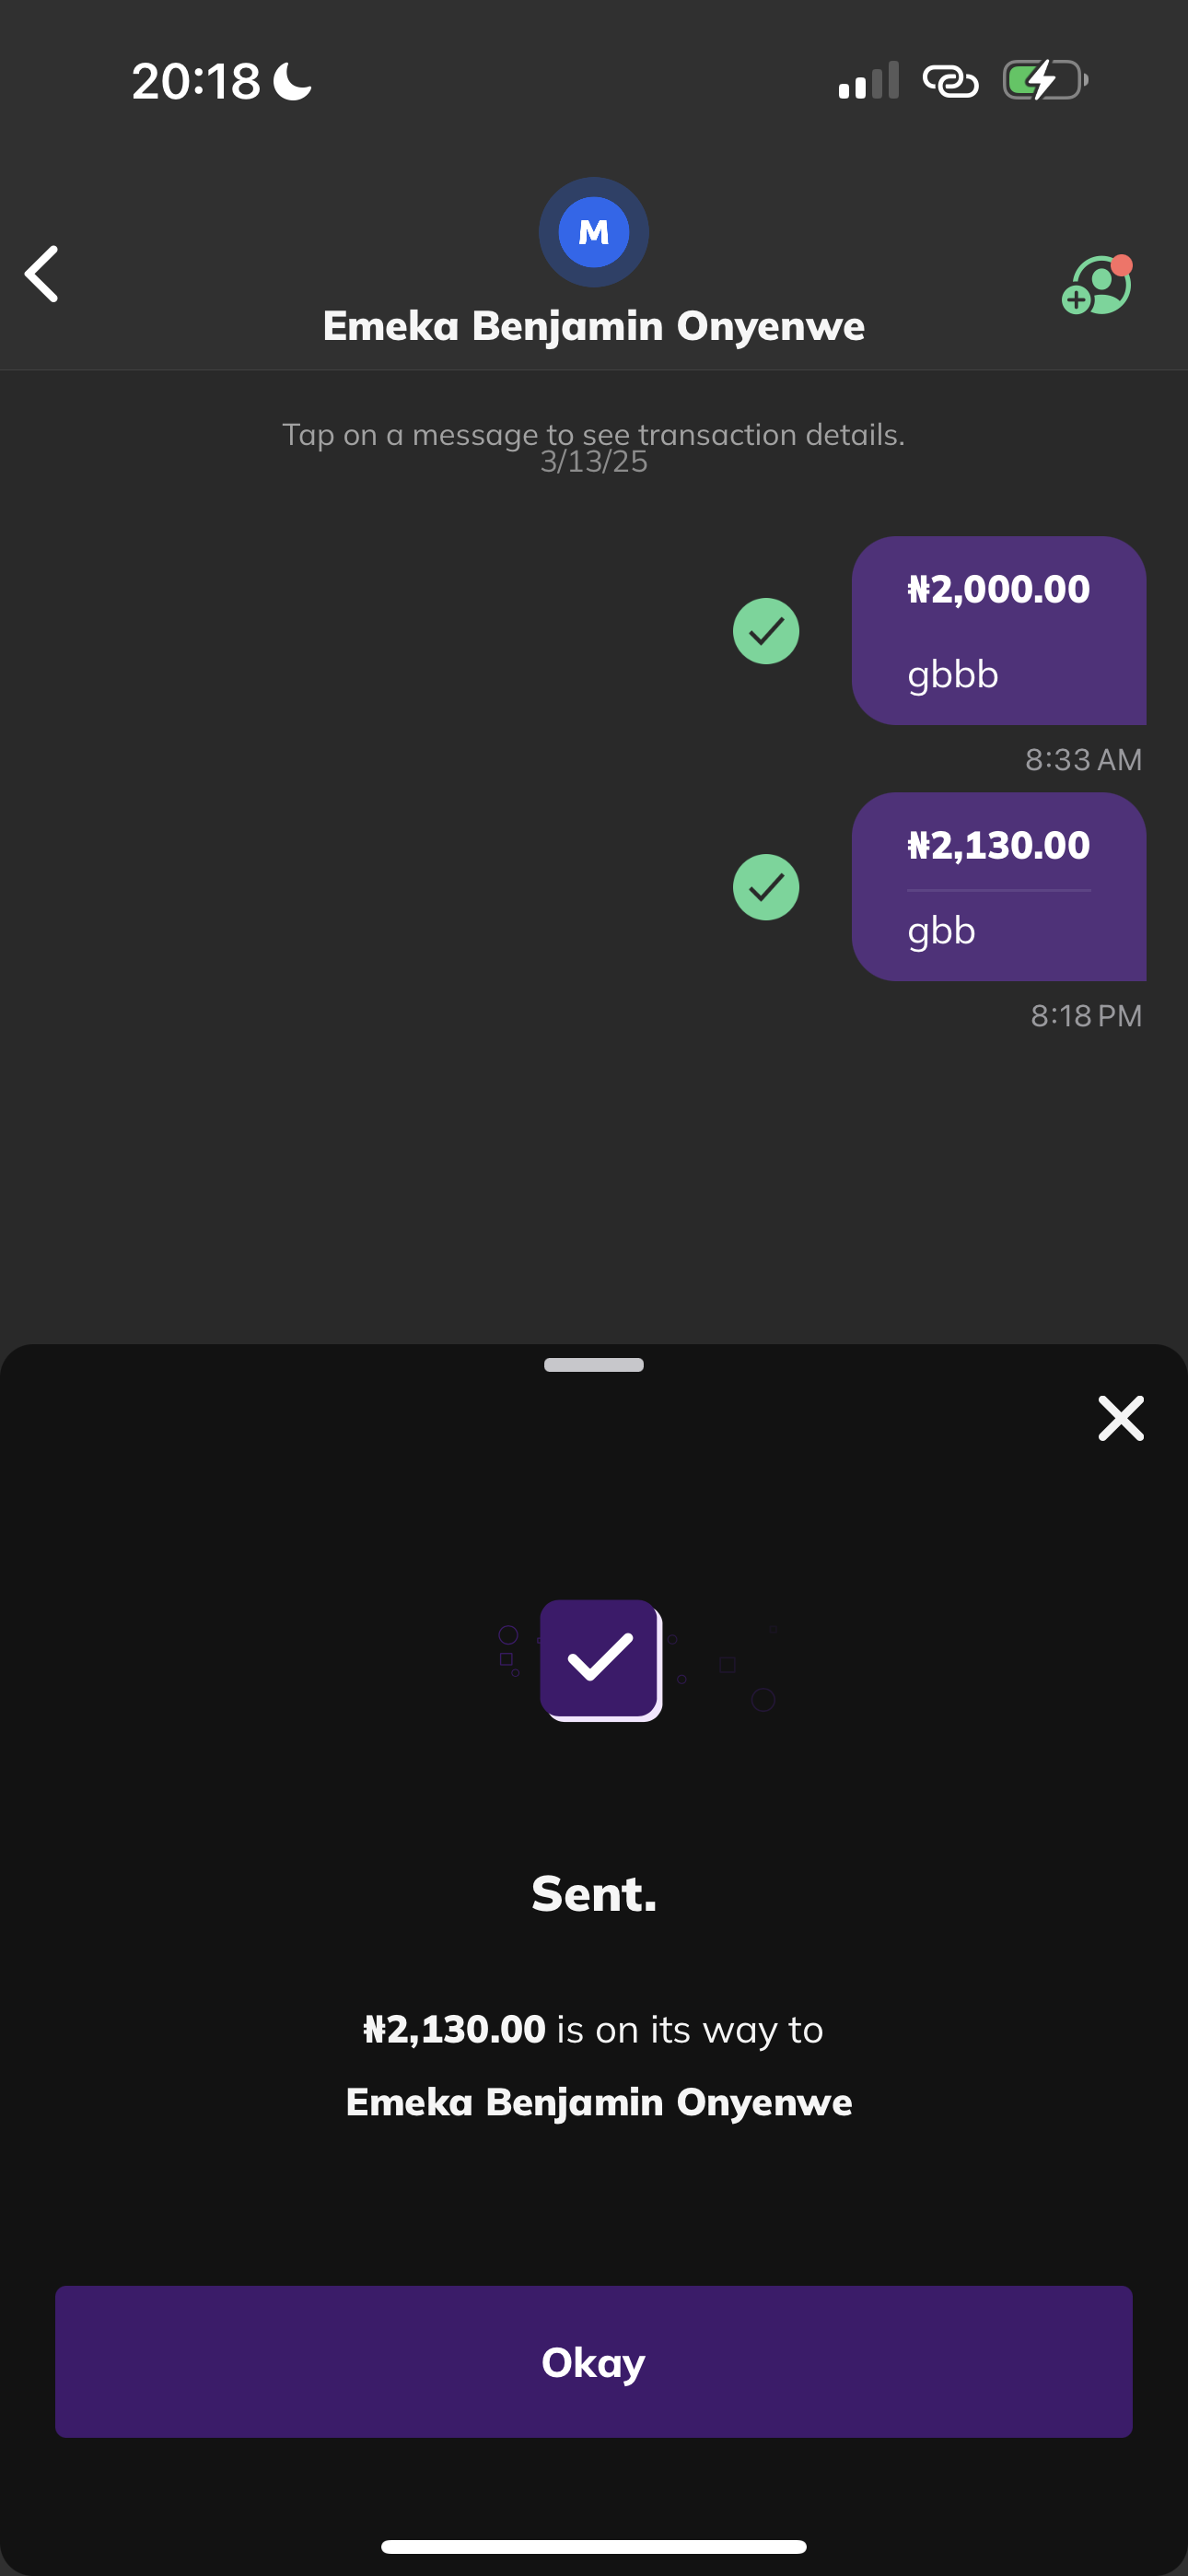
Task: Tap the 8:33 AM message timestamp
Action: [1083, 760]
